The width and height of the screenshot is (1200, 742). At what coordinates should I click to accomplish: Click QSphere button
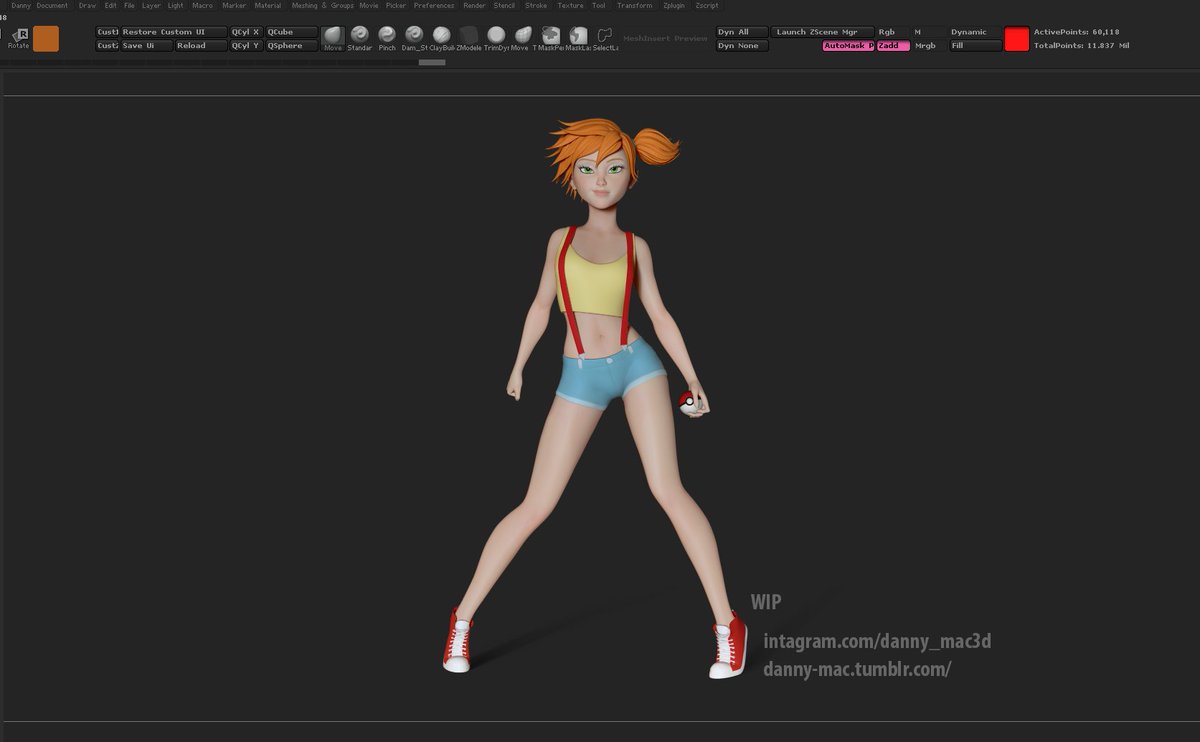pyautogui.click(x=291, y=46)
